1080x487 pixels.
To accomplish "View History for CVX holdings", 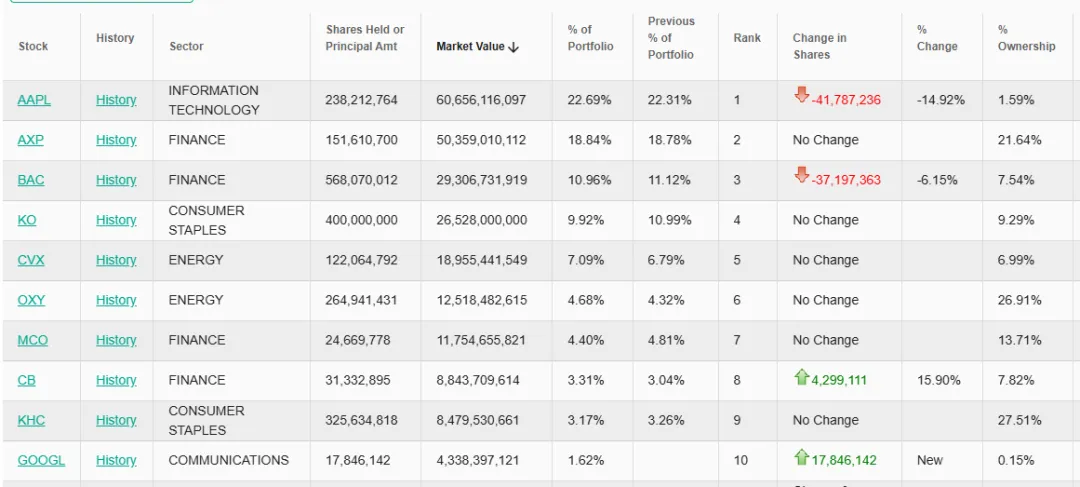I will (116, 260).
